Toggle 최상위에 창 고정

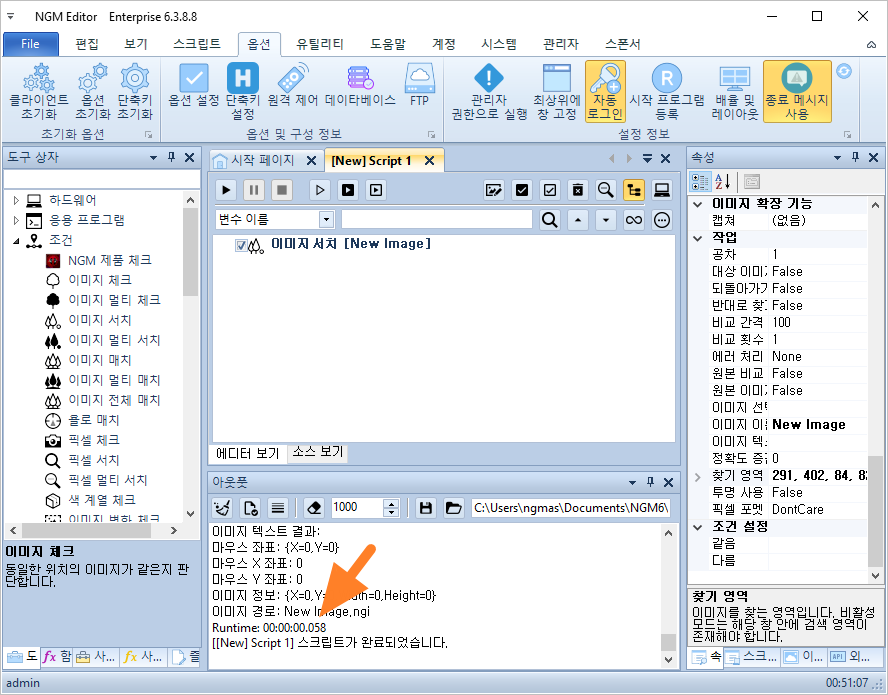(x=557, y=92)
